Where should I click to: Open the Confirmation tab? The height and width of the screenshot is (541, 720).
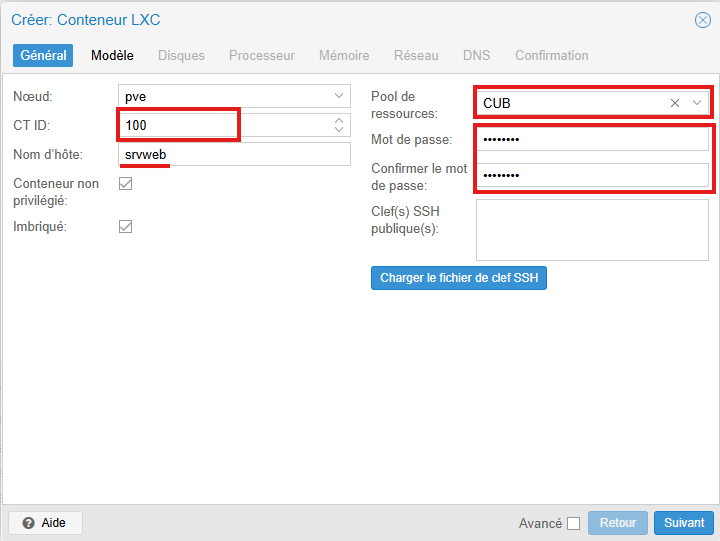click(551, 56)
